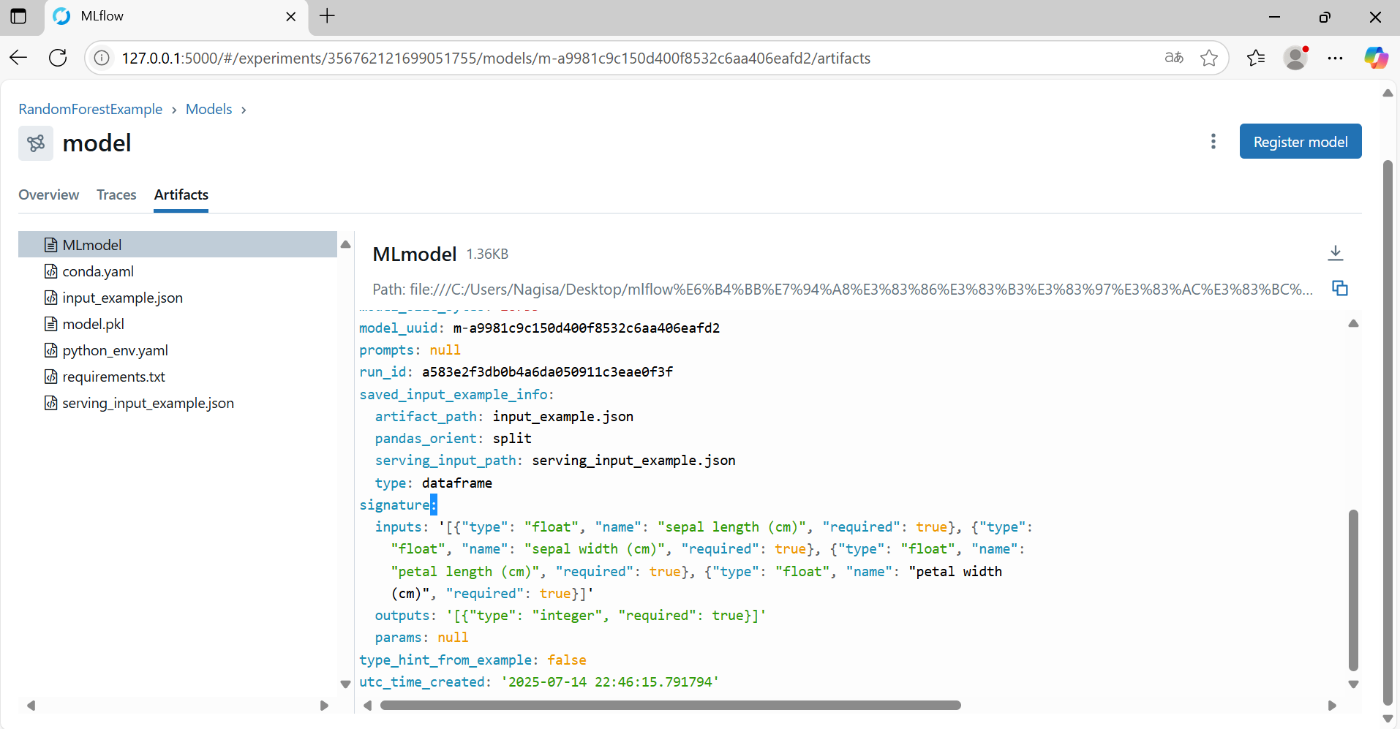
Task: Click the run_id value text
Action: [547, 372]
